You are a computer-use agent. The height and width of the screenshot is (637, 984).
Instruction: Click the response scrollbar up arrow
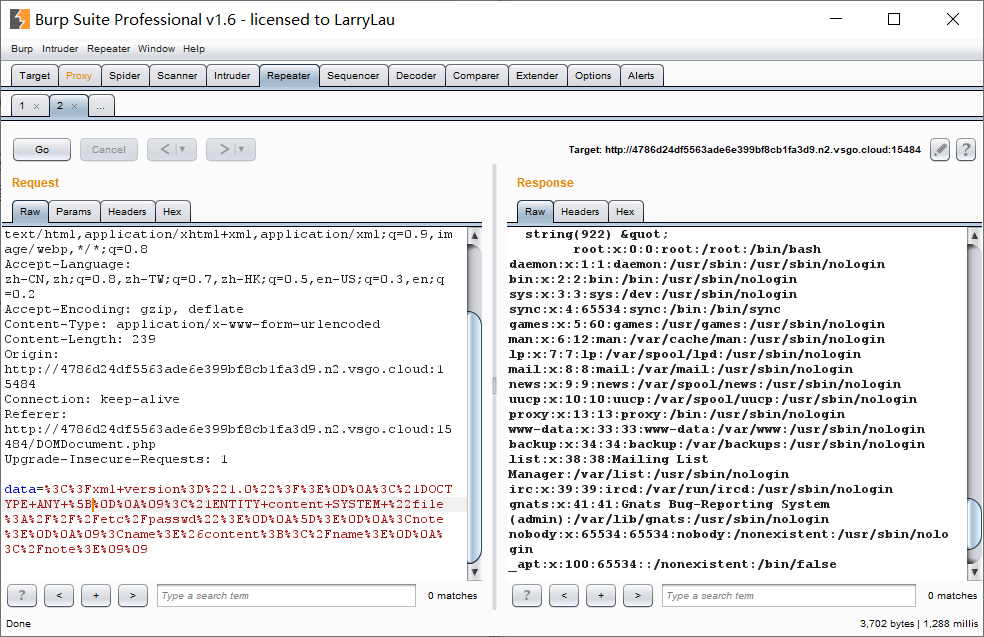(x=974, y=236)
